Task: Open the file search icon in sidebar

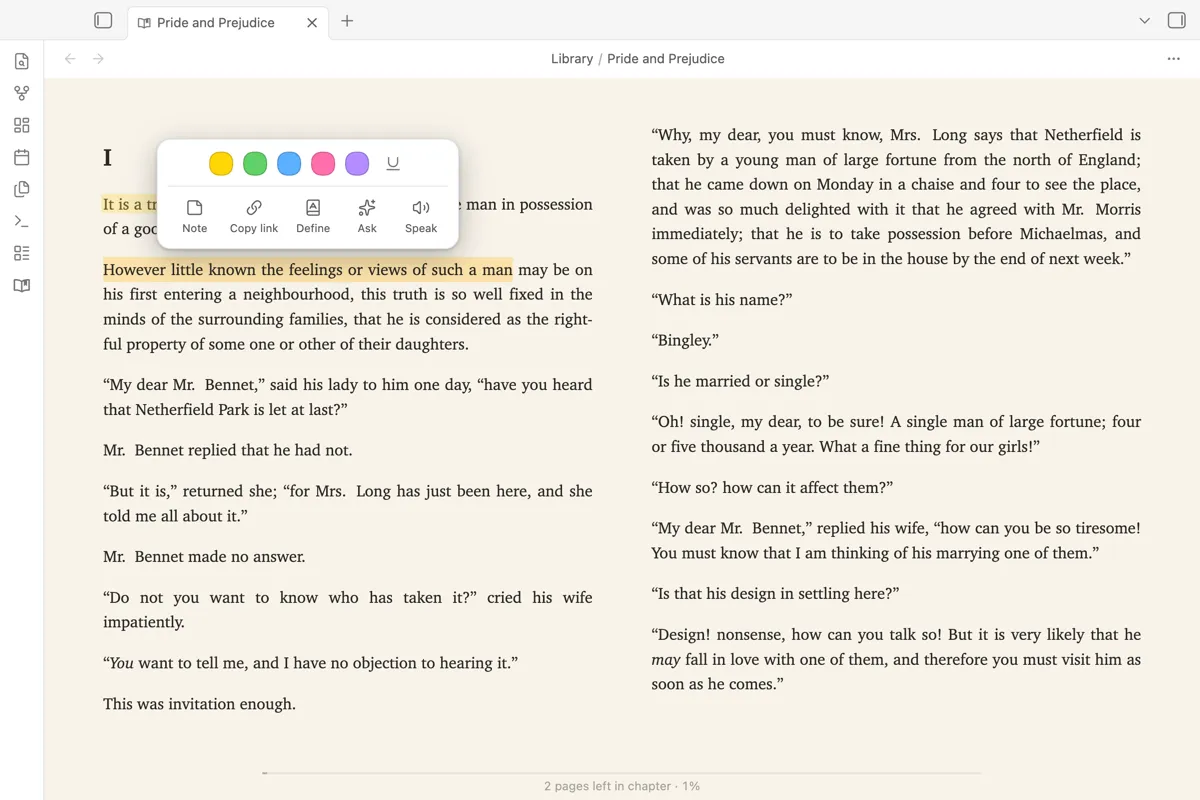Action: 22,62
